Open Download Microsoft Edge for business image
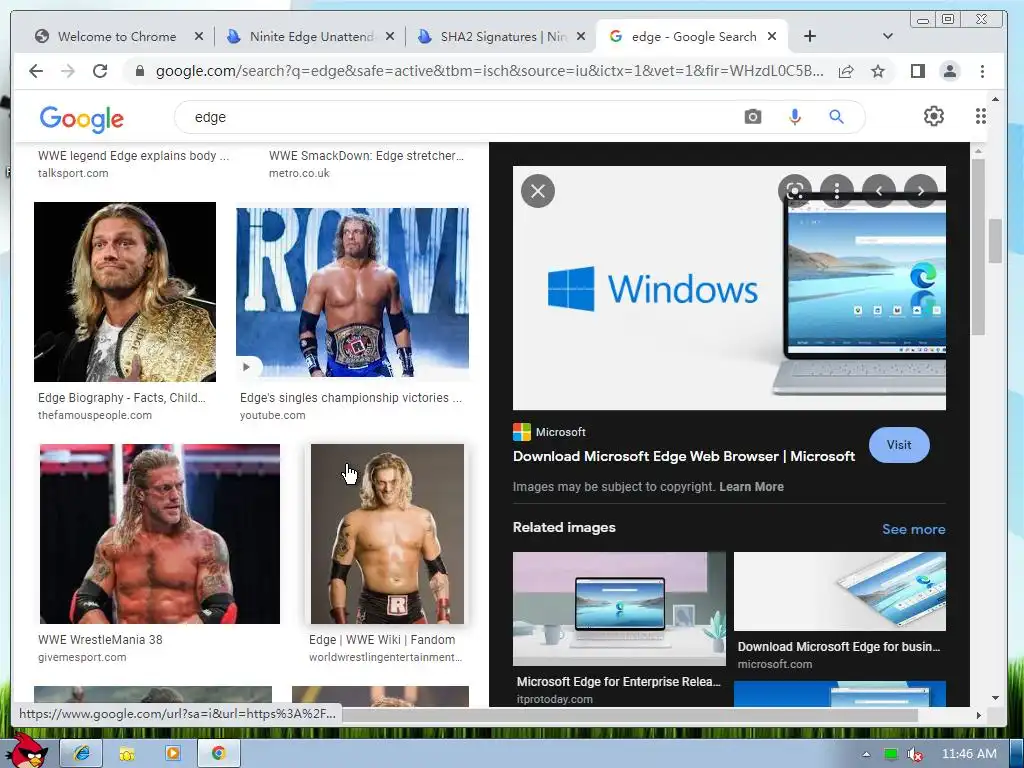 (x=840, y=592)
